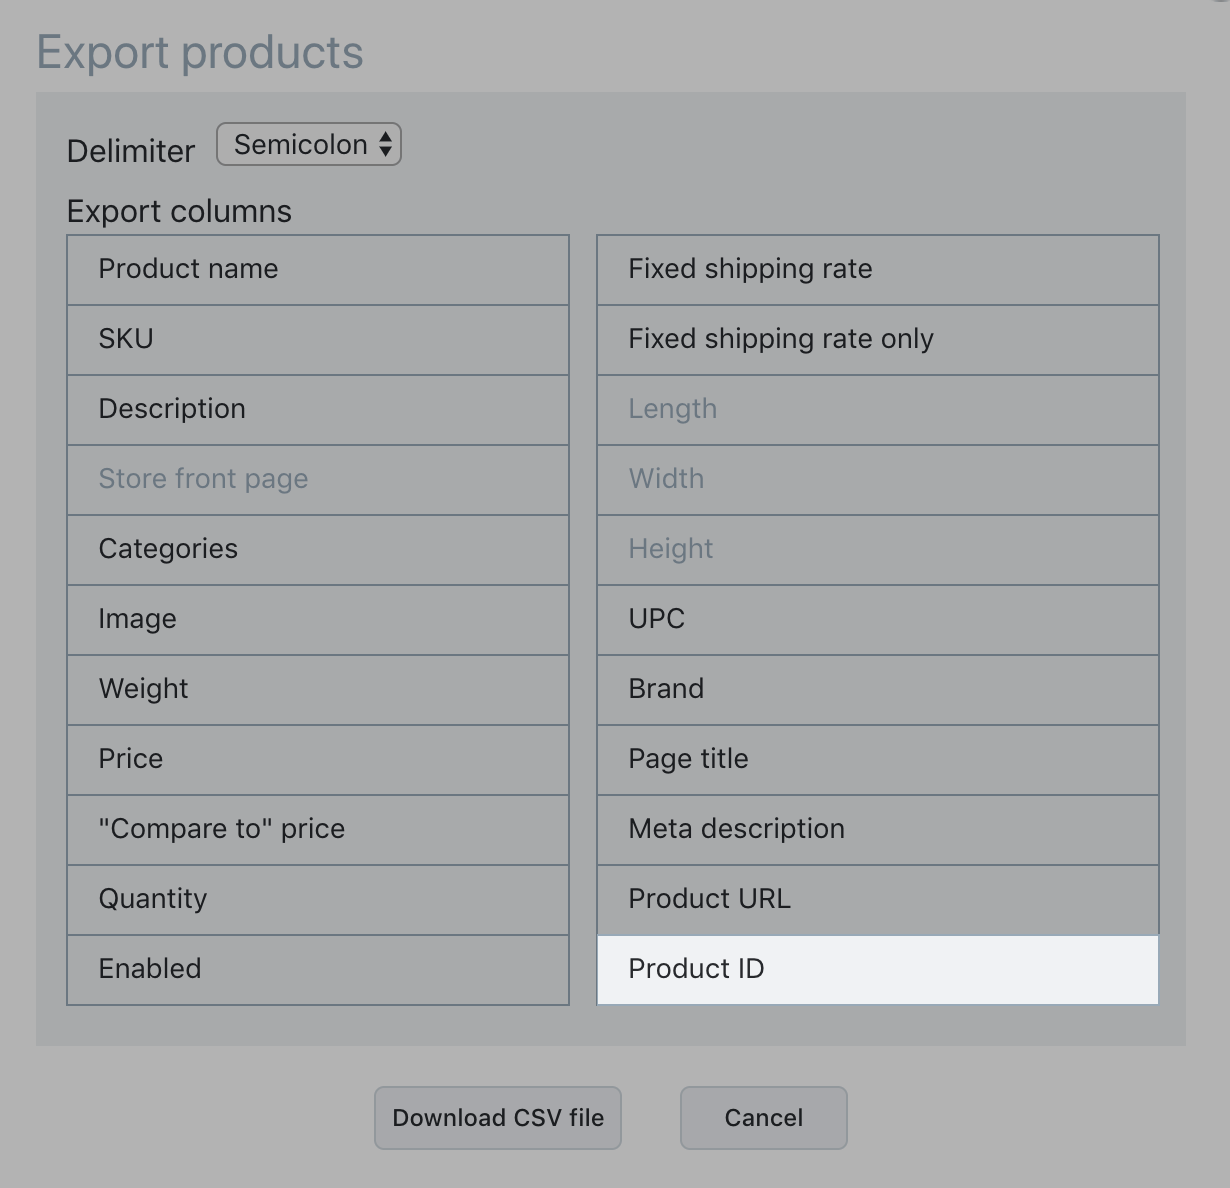Enable the Store front page column
The height and width of the screenshot is (1188, 1230).
pyautogui.click(x=318, y=480)
